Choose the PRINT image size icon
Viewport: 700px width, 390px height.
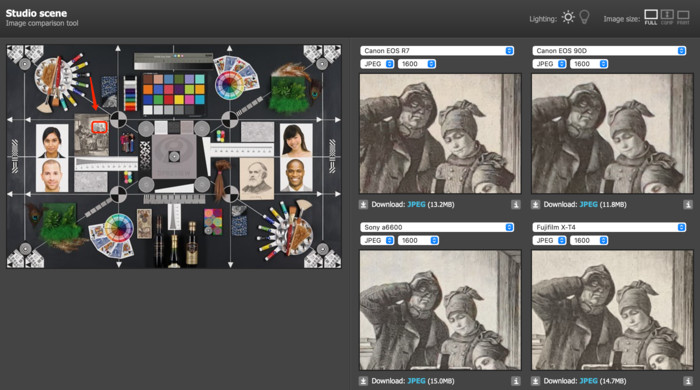pos(683,17)
